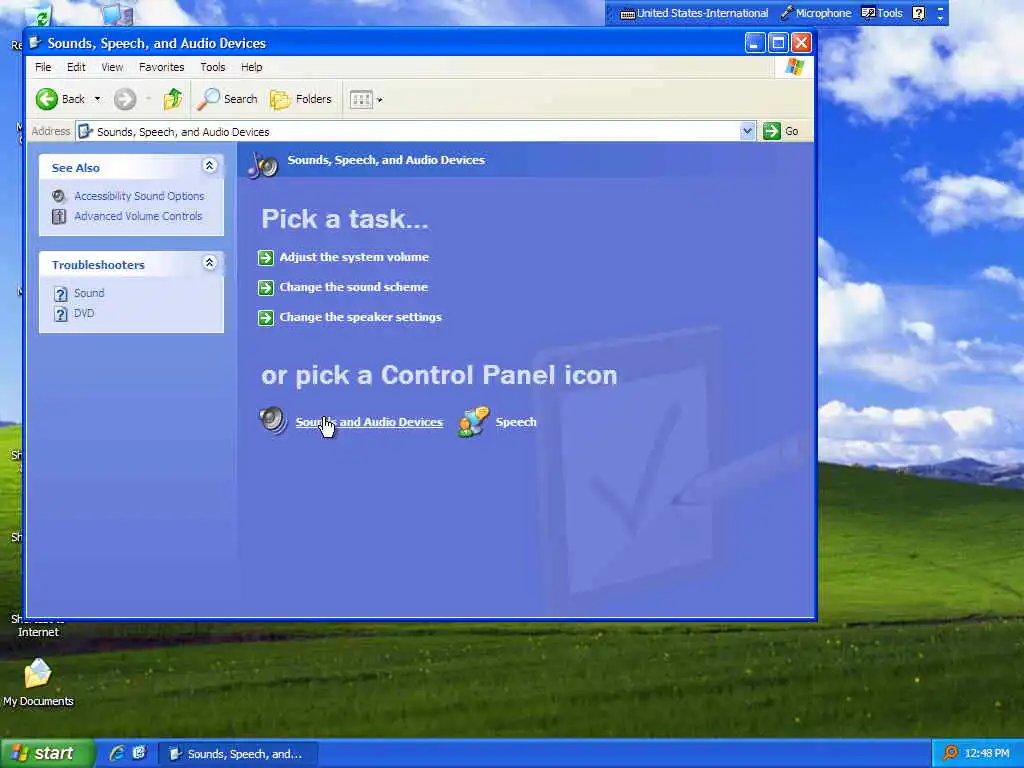Viewport: 1024px width, 768px height.
Task: Click the second Quick Launch icon
Action: tap(139, 753)
